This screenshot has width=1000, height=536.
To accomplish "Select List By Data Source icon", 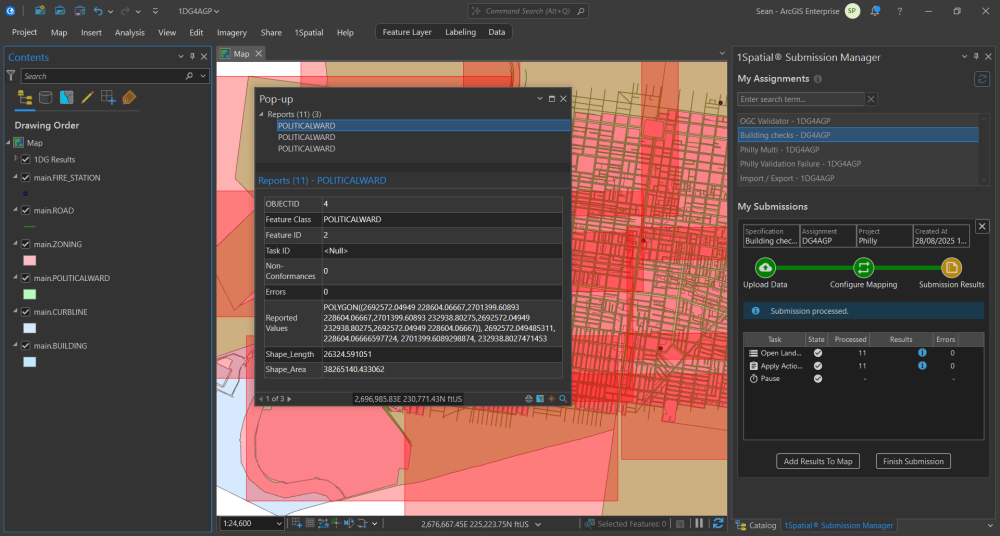I will 45,97.
